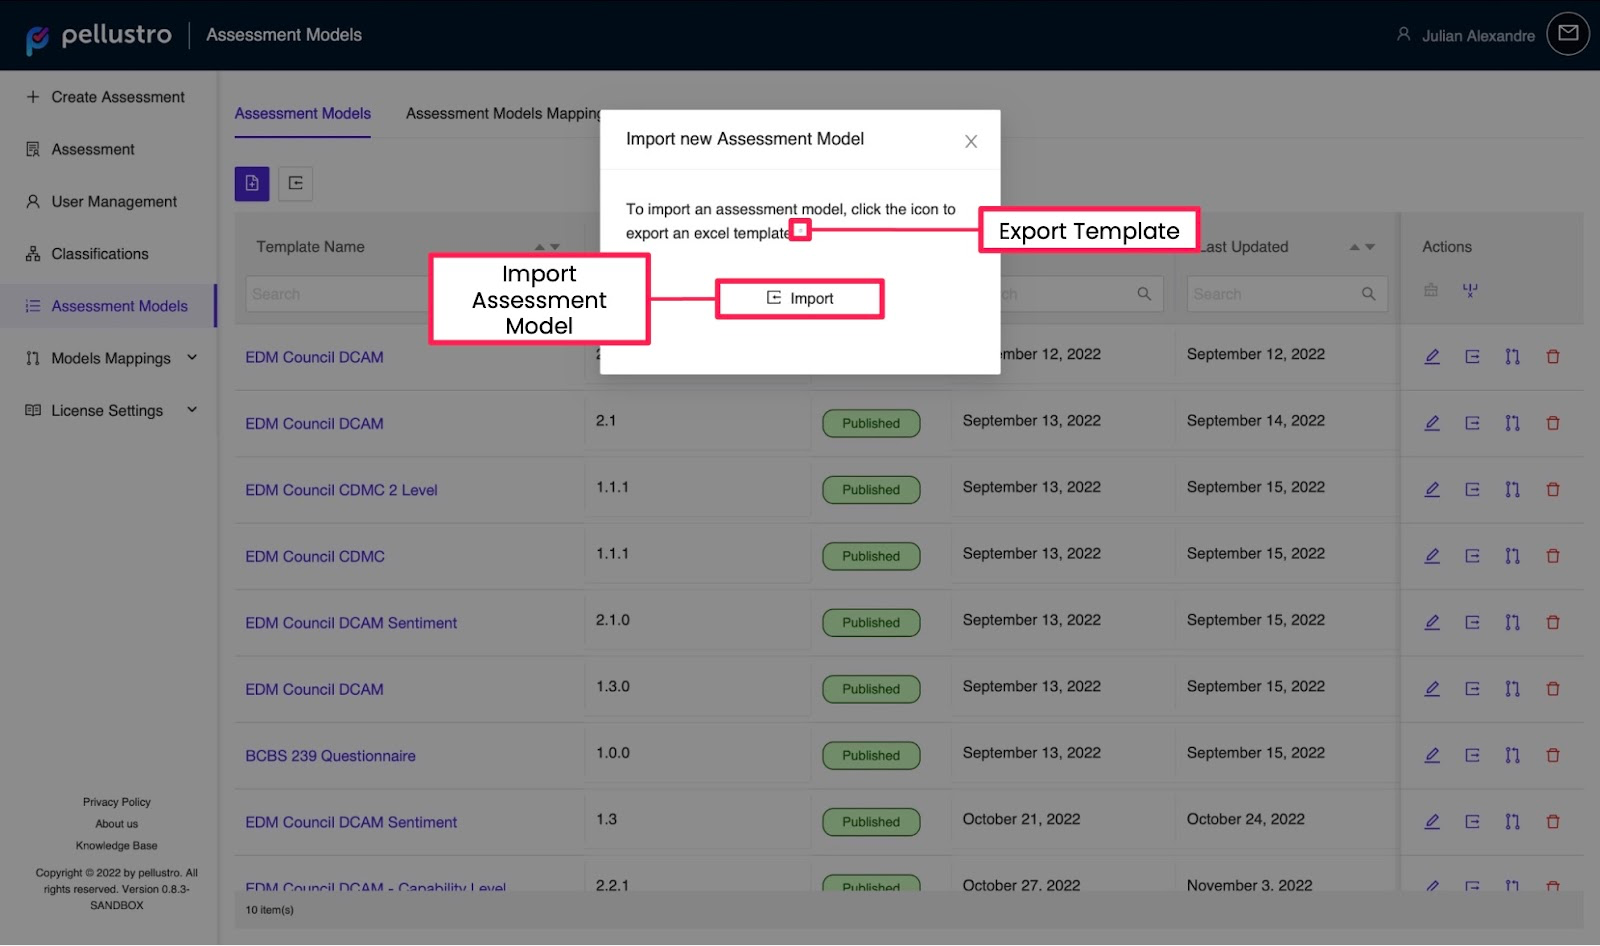Export the DCAM Sentiment 2.1.0 row

[x=1472, y=622]
